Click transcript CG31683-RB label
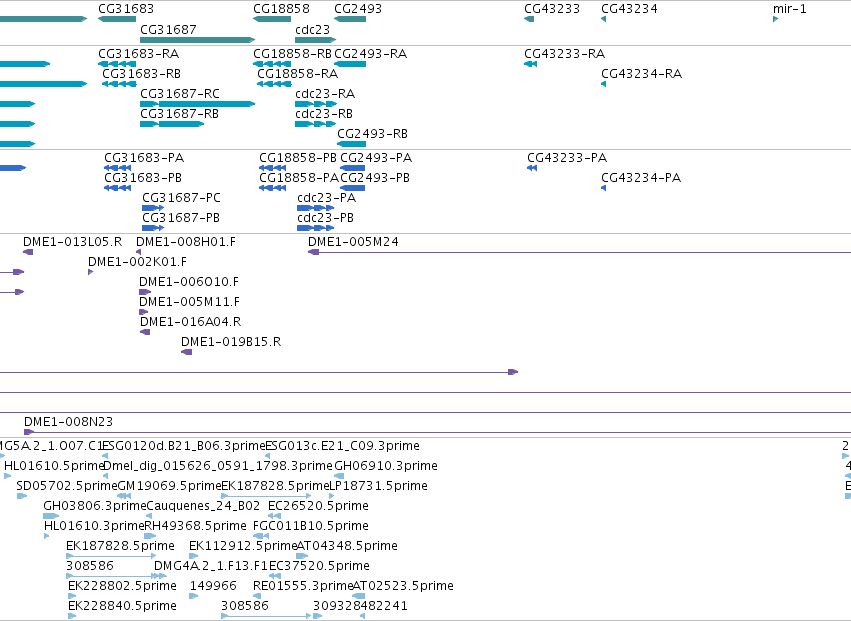This screenshot has width=851, height=621. tap(142, 74)
